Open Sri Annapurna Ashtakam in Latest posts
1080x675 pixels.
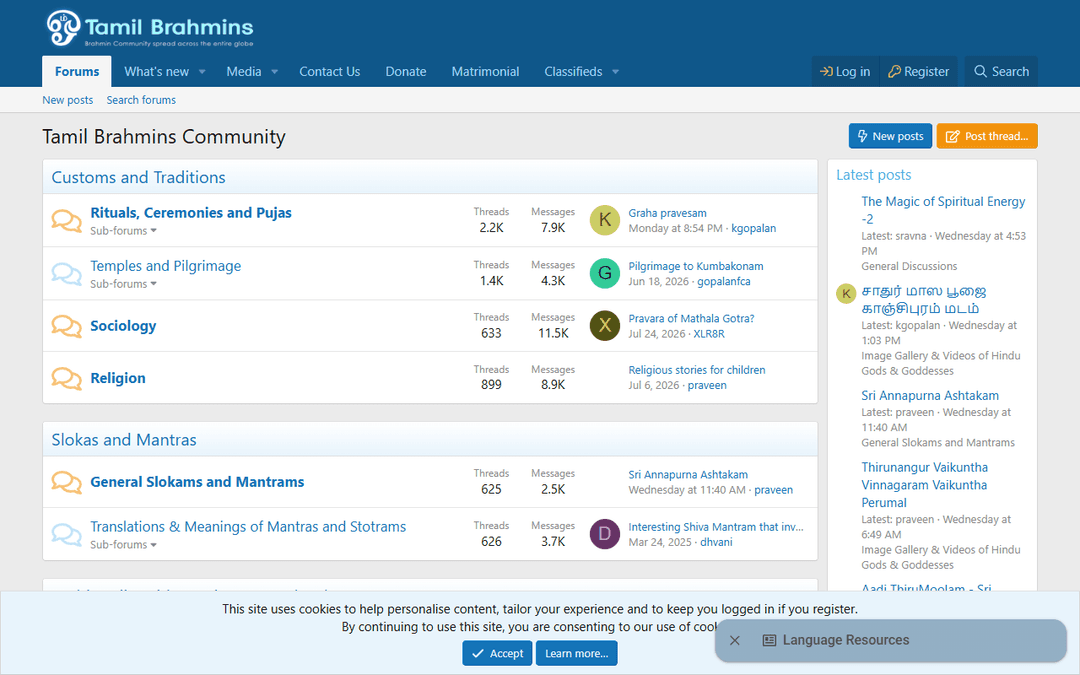(930, 395)
